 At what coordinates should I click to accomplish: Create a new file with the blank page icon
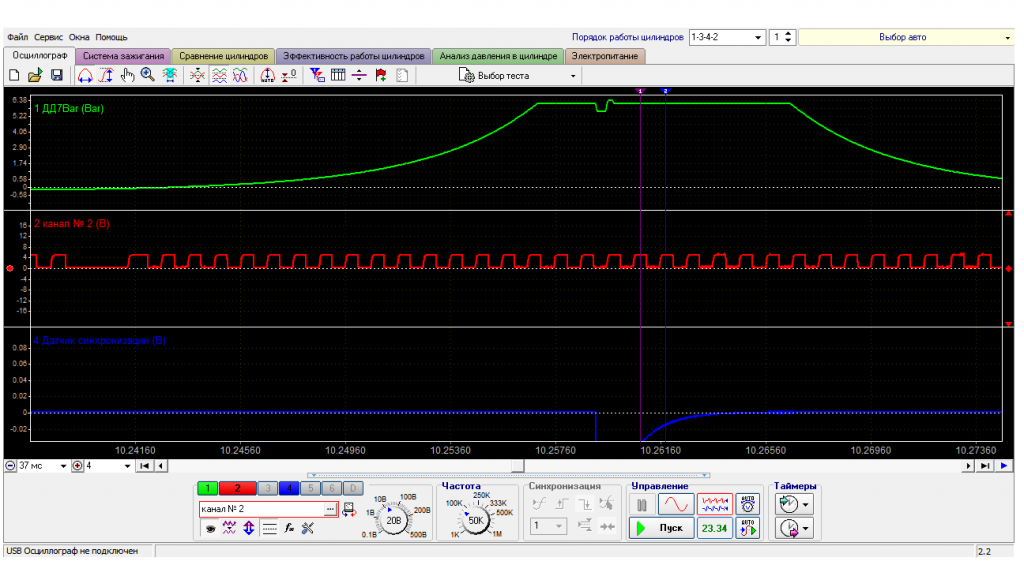click(14, 76)
